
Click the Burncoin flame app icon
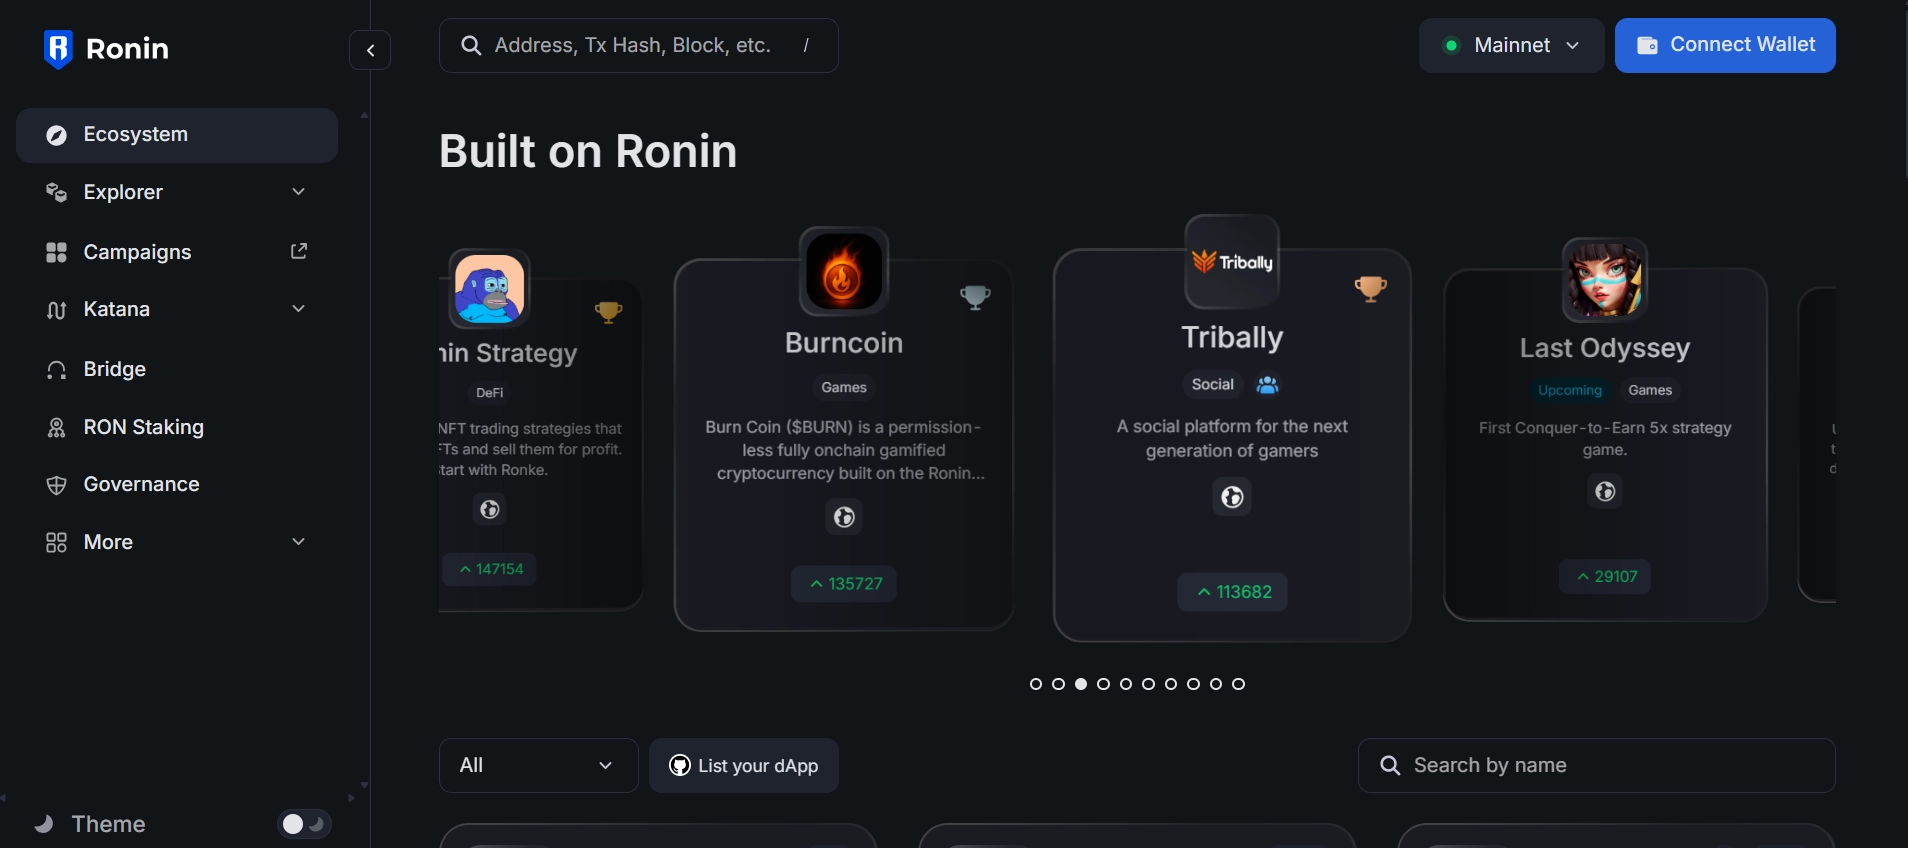click(x=843, y=271)
